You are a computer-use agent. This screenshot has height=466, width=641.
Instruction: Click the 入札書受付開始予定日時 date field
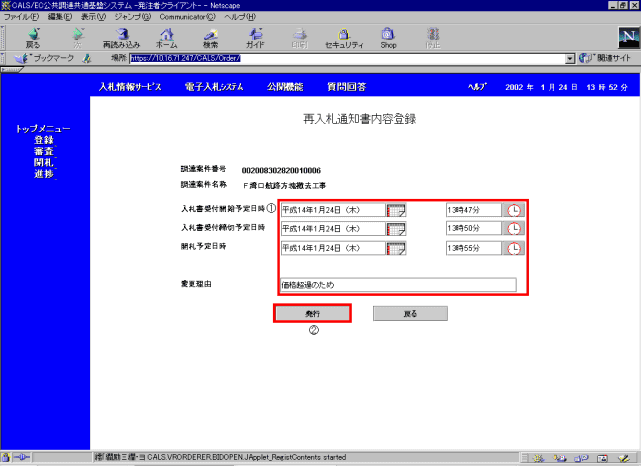333,210
